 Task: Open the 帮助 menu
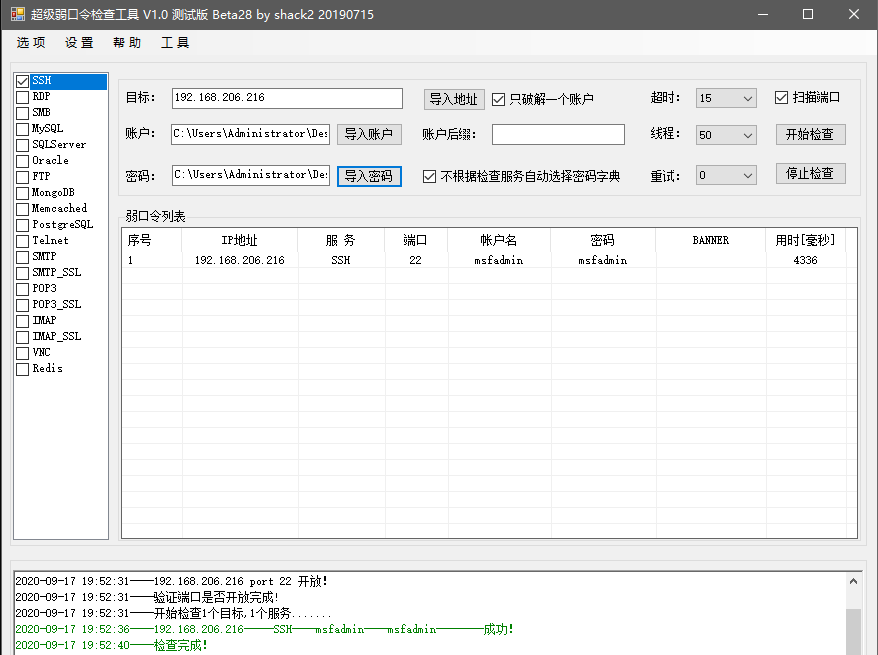pyautogui.click(x=127, y=43)
